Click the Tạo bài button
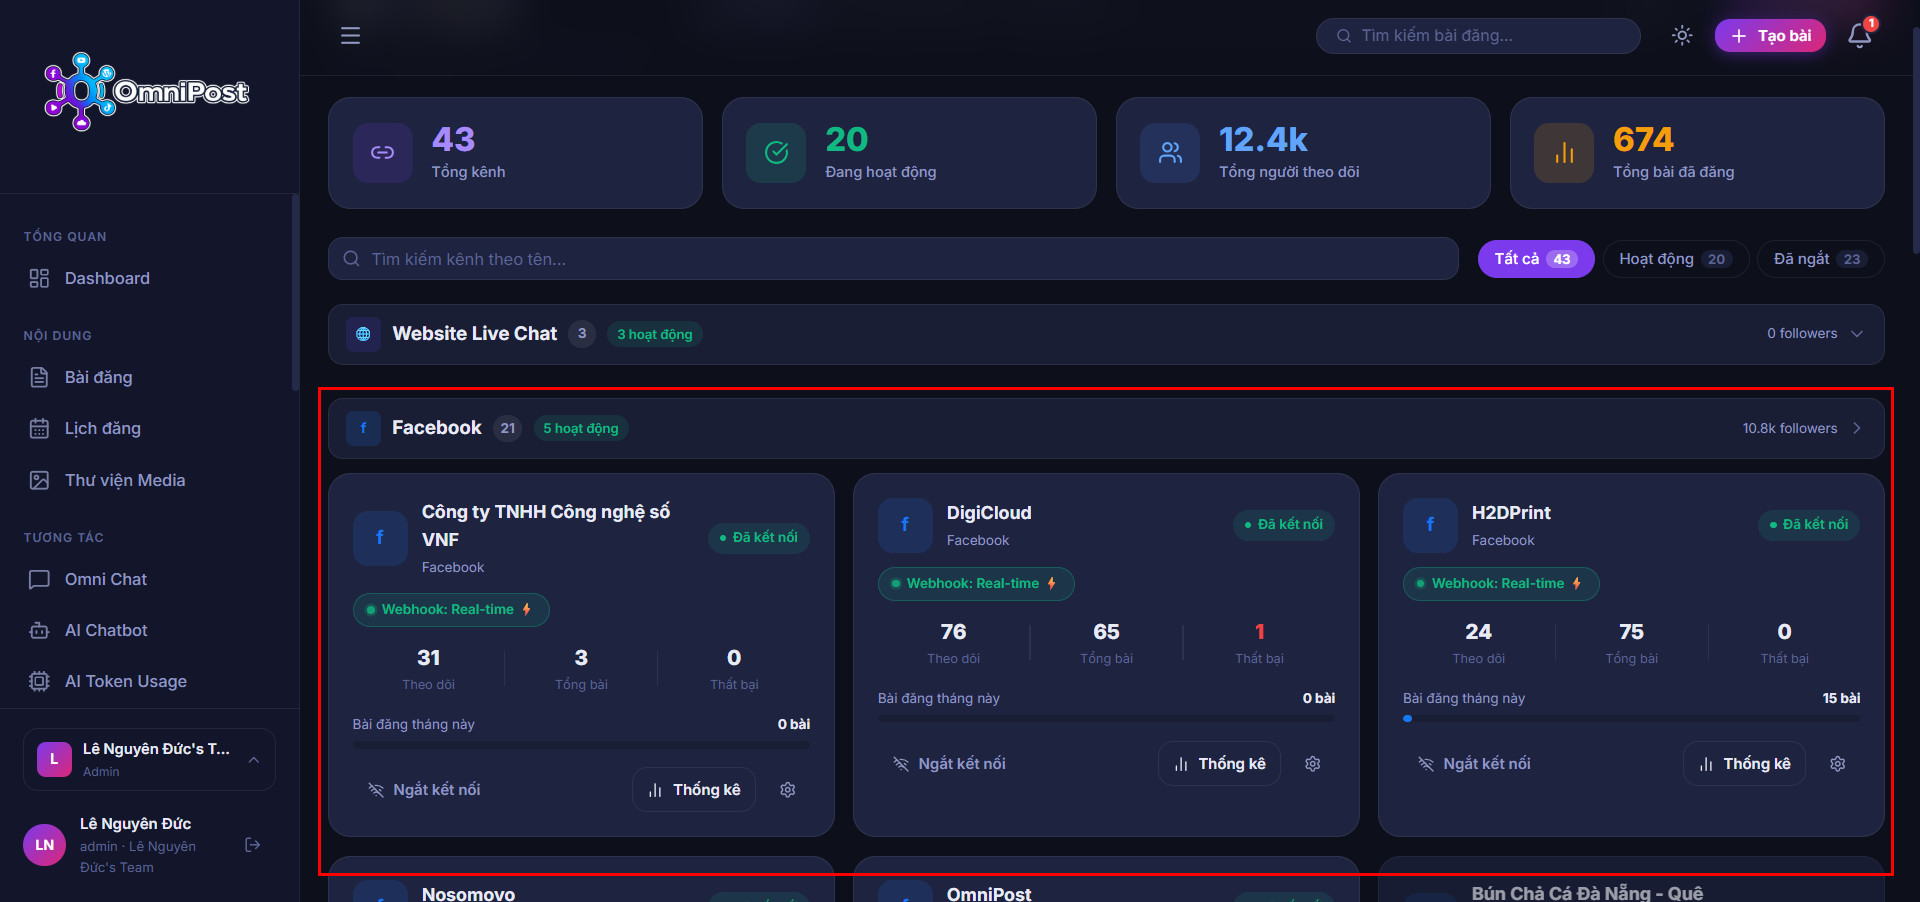 click(1770, 36)
